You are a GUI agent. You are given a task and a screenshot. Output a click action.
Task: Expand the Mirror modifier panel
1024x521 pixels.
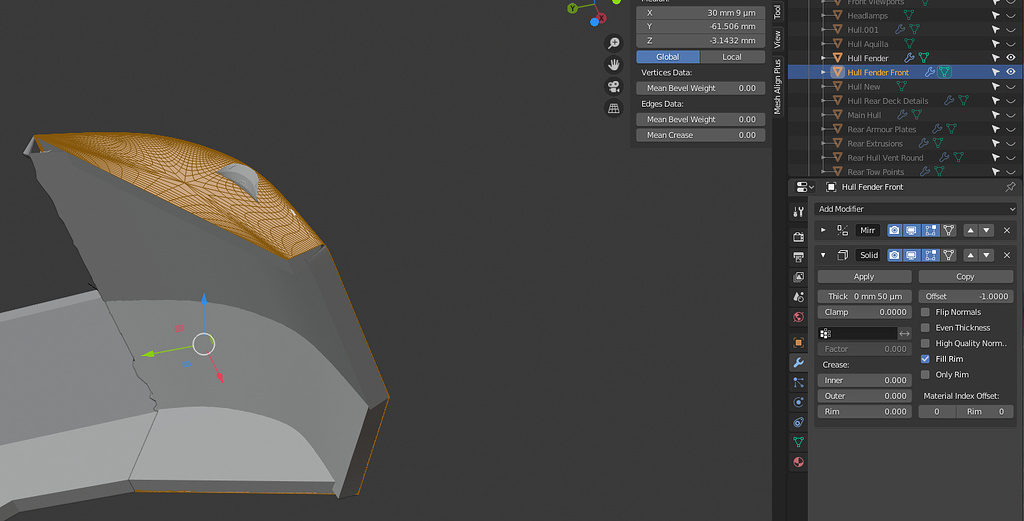click(823, 230)
